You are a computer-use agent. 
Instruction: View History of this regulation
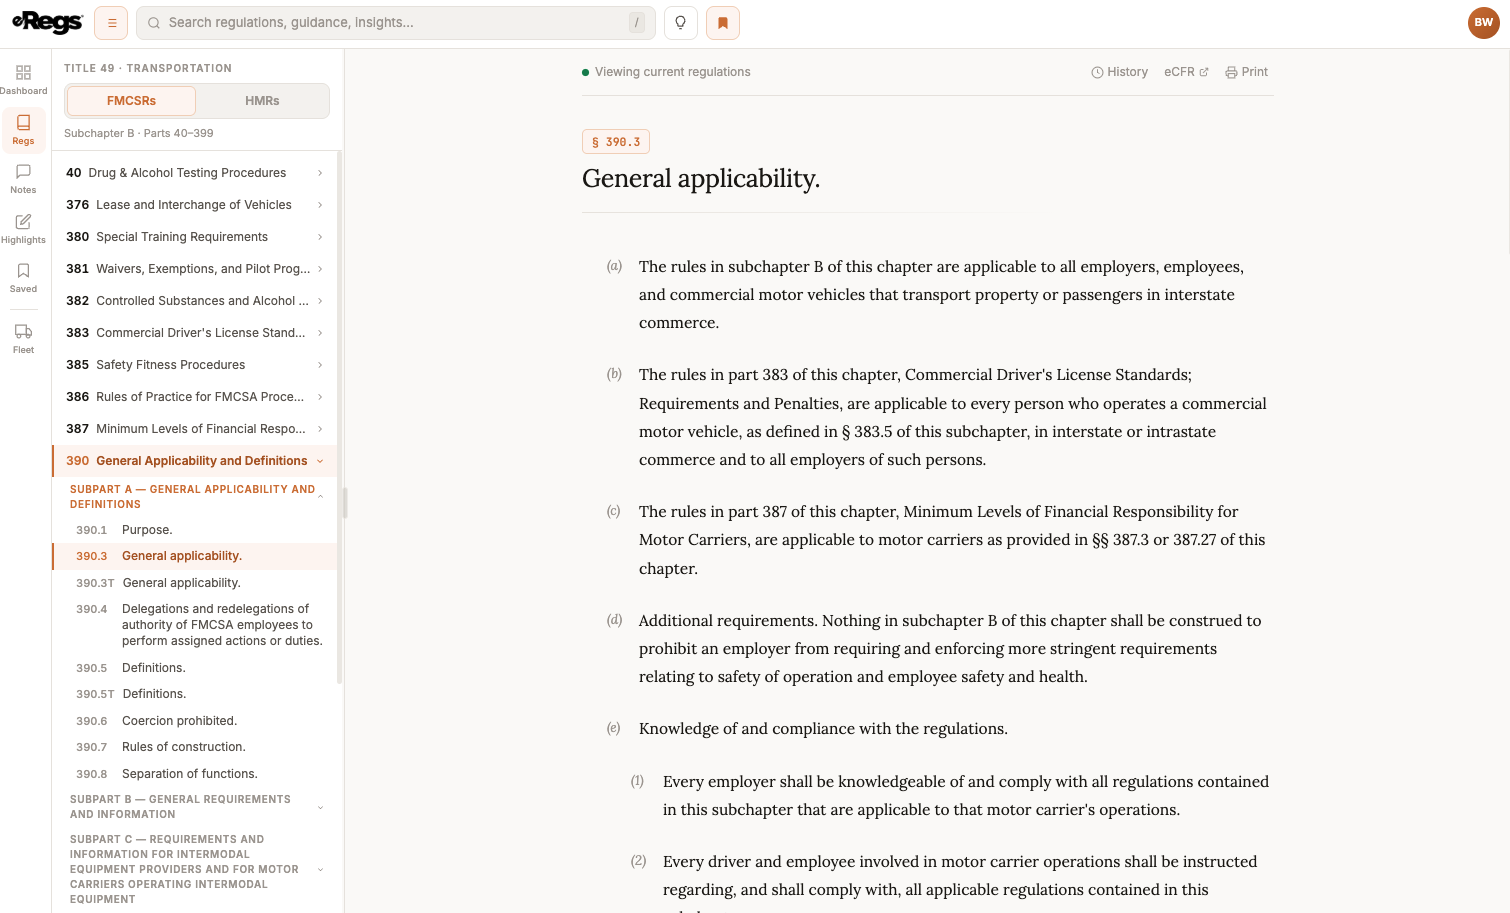tap(1119, 72)
